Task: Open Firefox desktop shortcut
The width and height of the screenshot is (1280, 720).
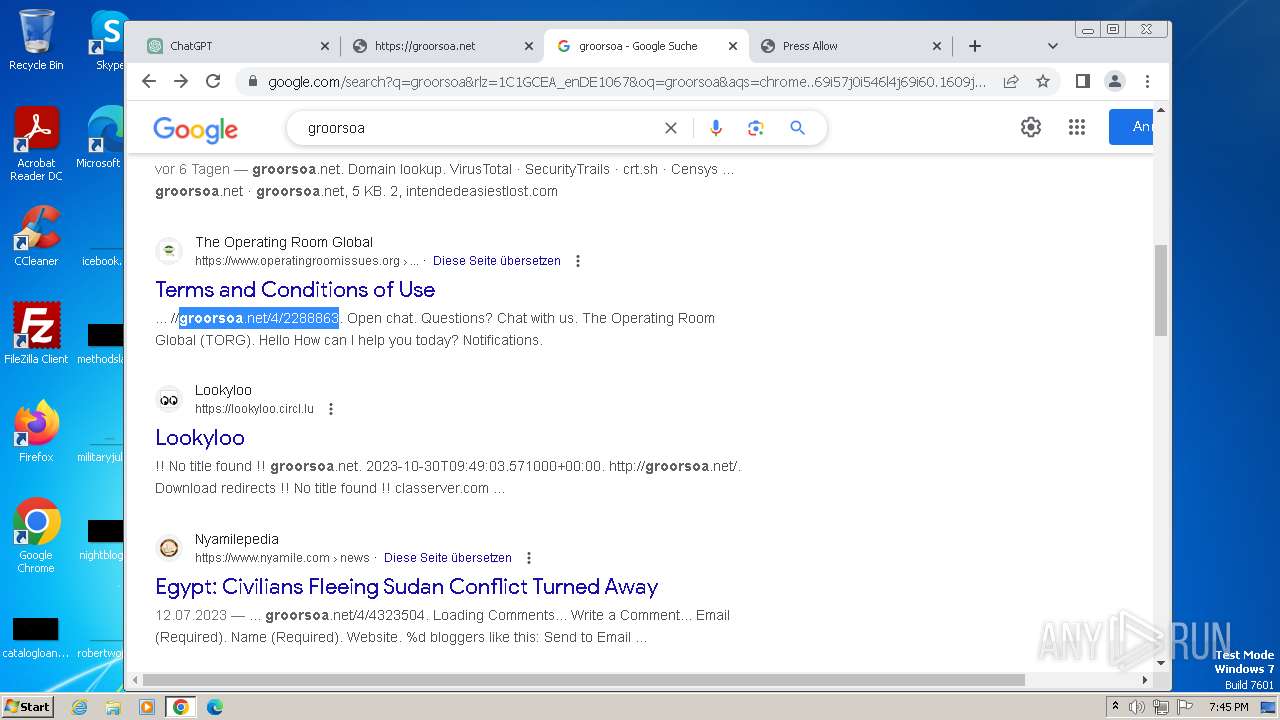Action: coord(36,432)
